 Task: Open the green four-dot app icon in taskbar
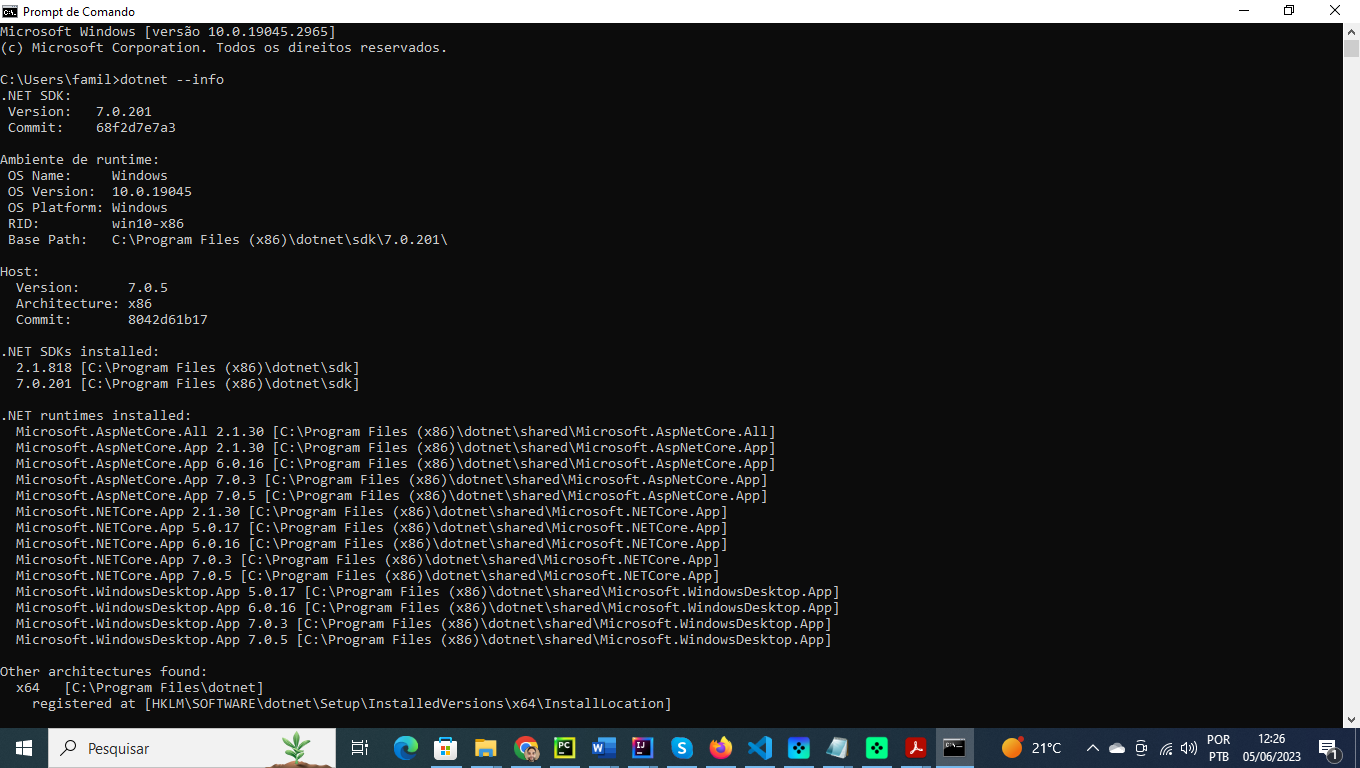pos(877,747)
